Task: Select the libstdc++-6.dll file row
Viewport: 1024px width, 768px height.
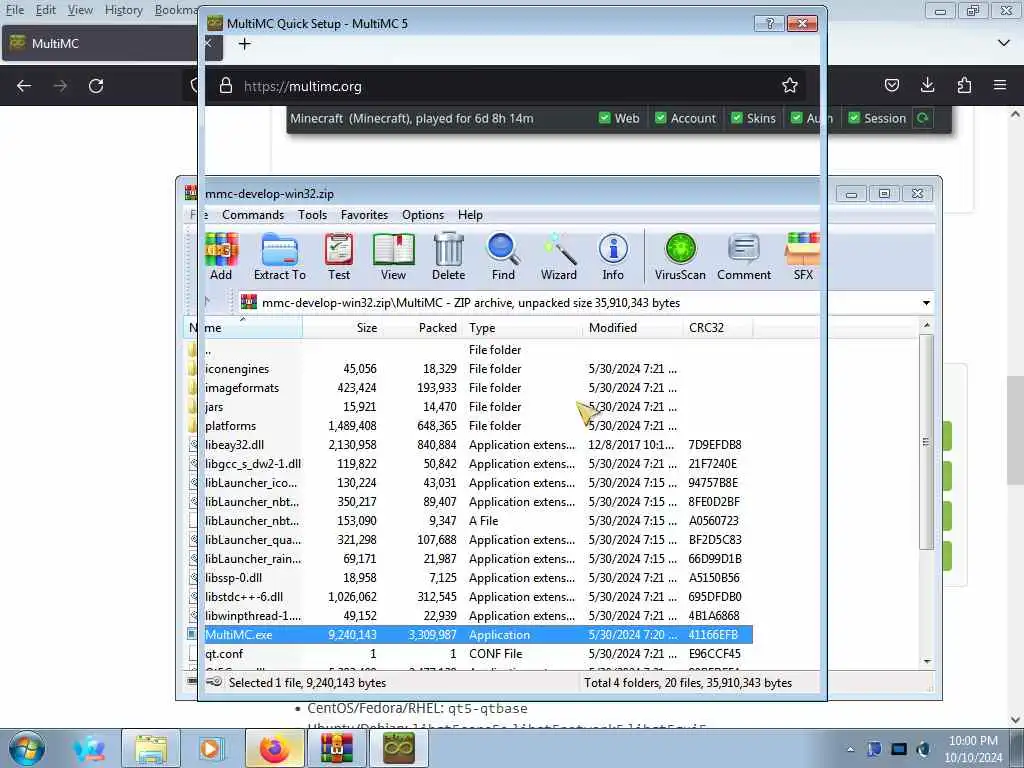Action: pos(469,597)
